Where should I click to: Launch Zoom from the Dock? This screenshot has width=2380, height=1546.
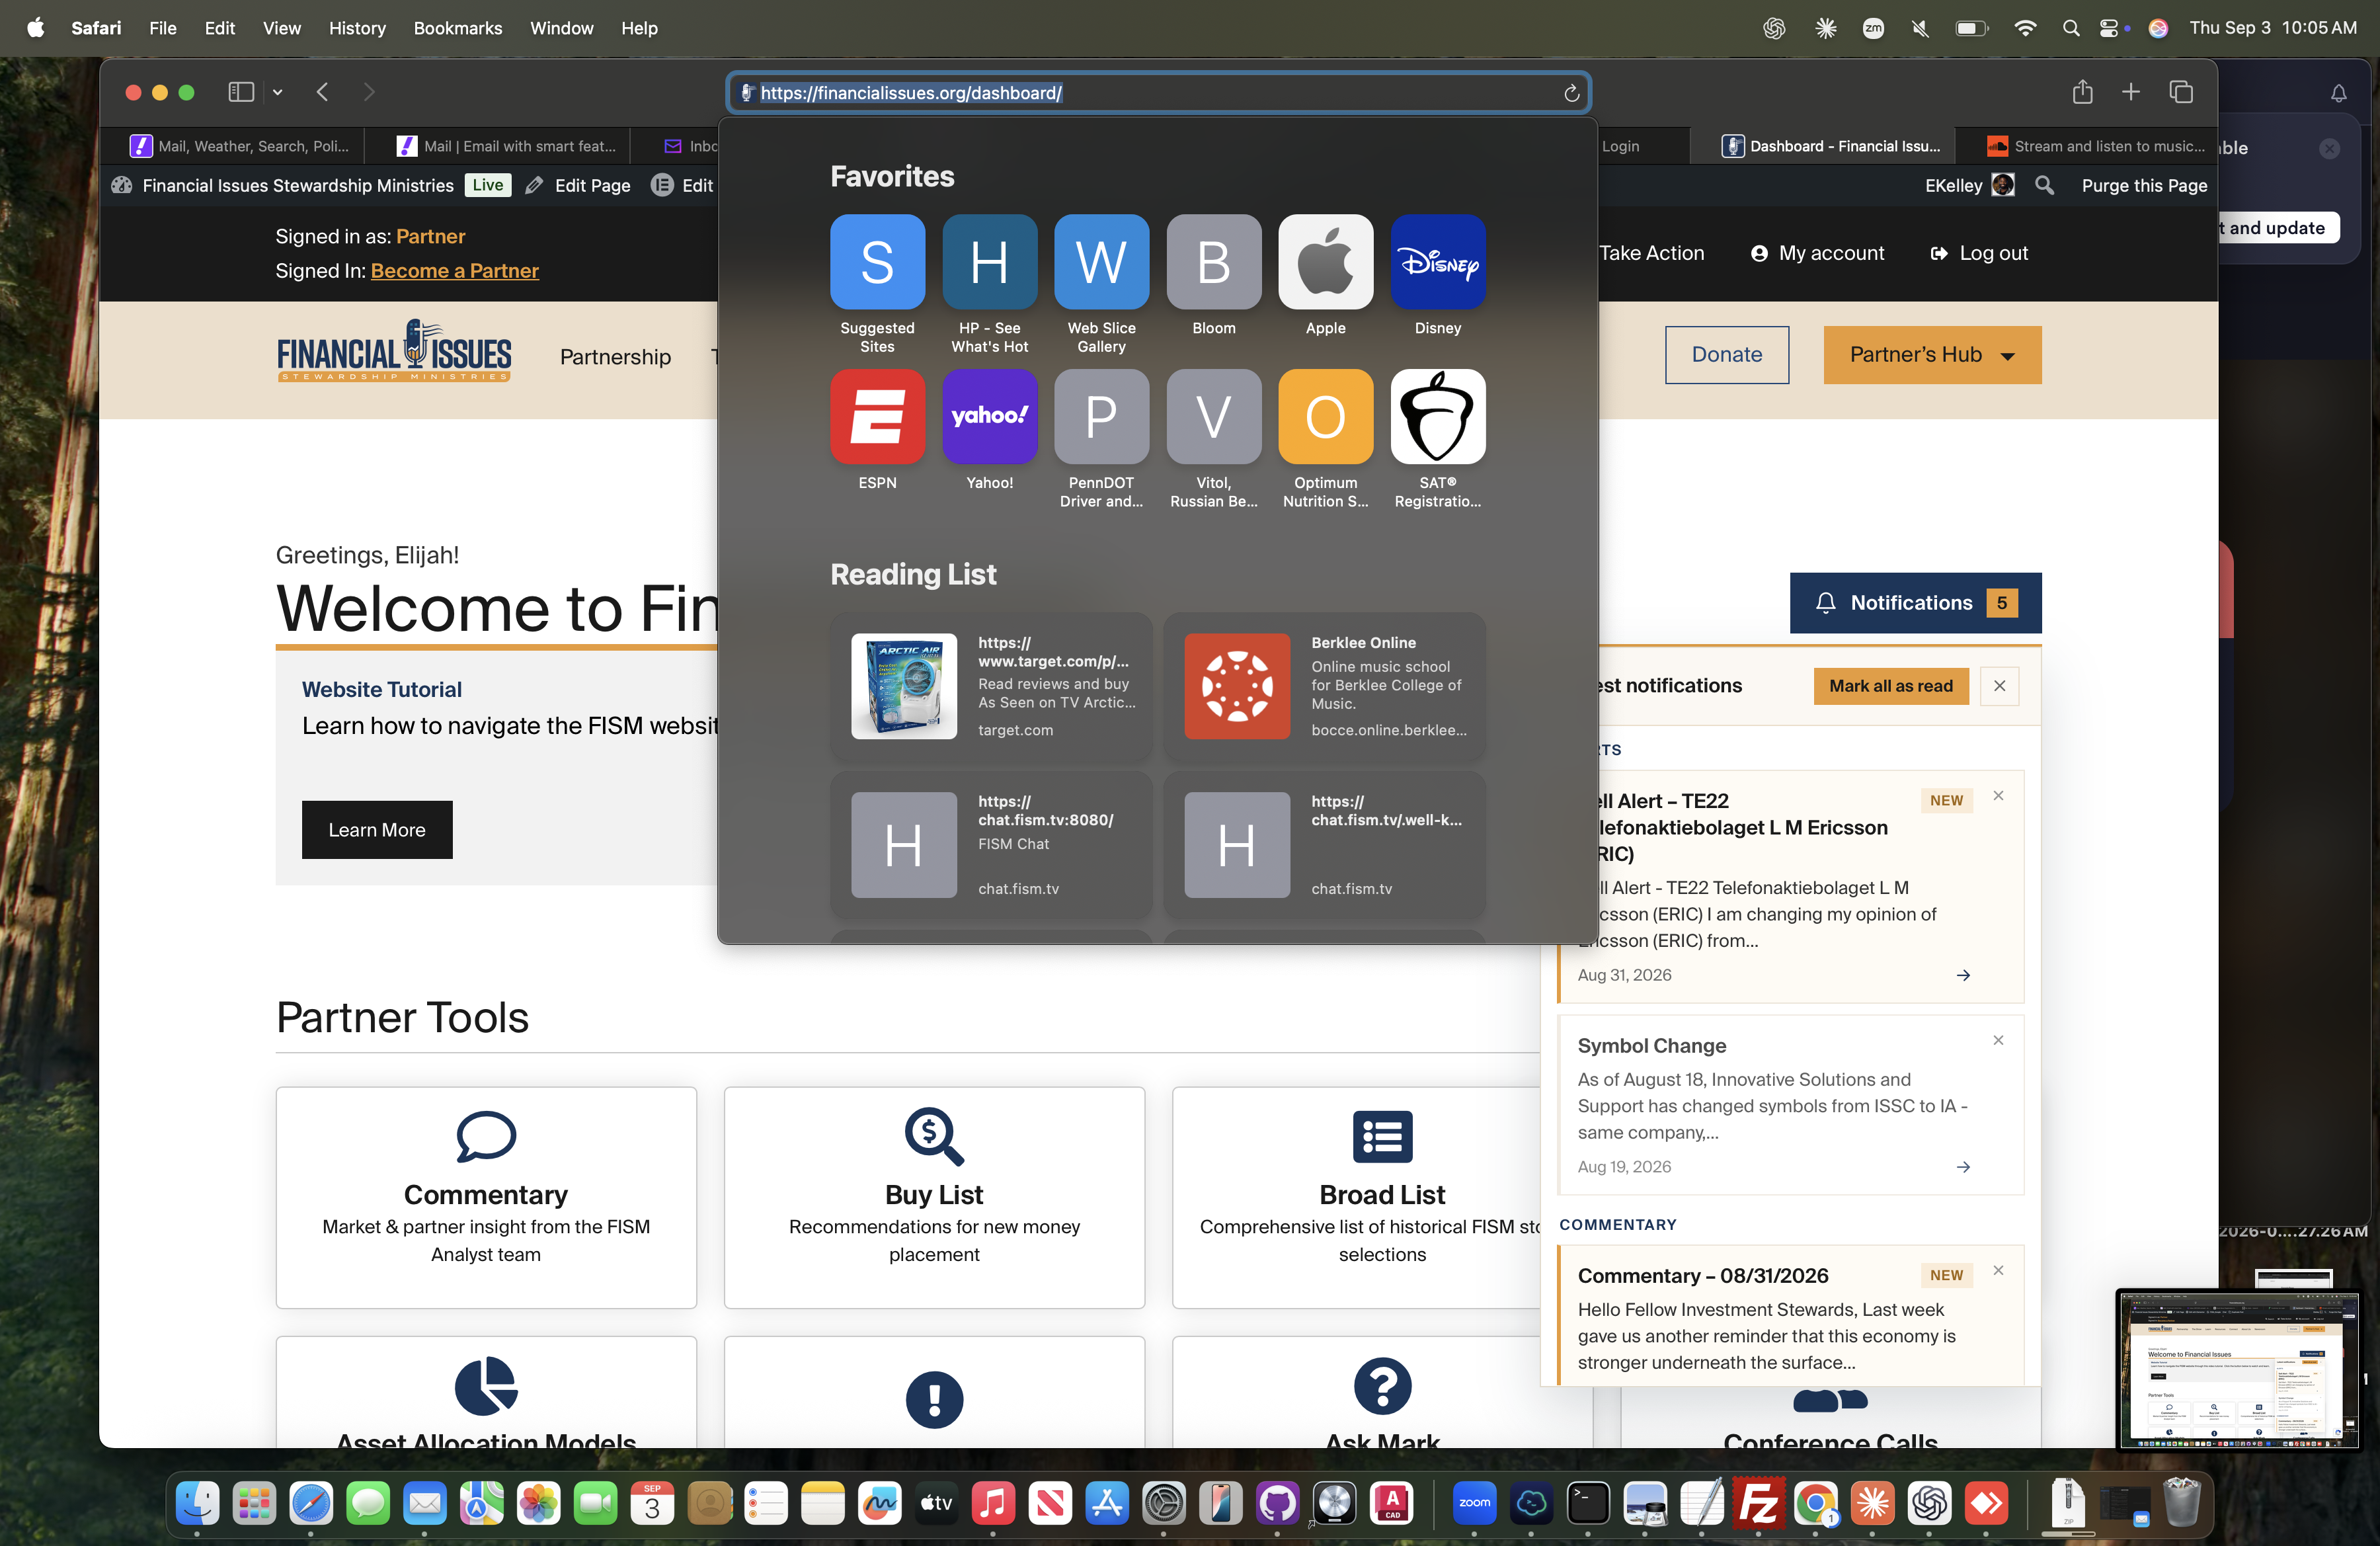pyautogui.click(x=1474, y=1502)
